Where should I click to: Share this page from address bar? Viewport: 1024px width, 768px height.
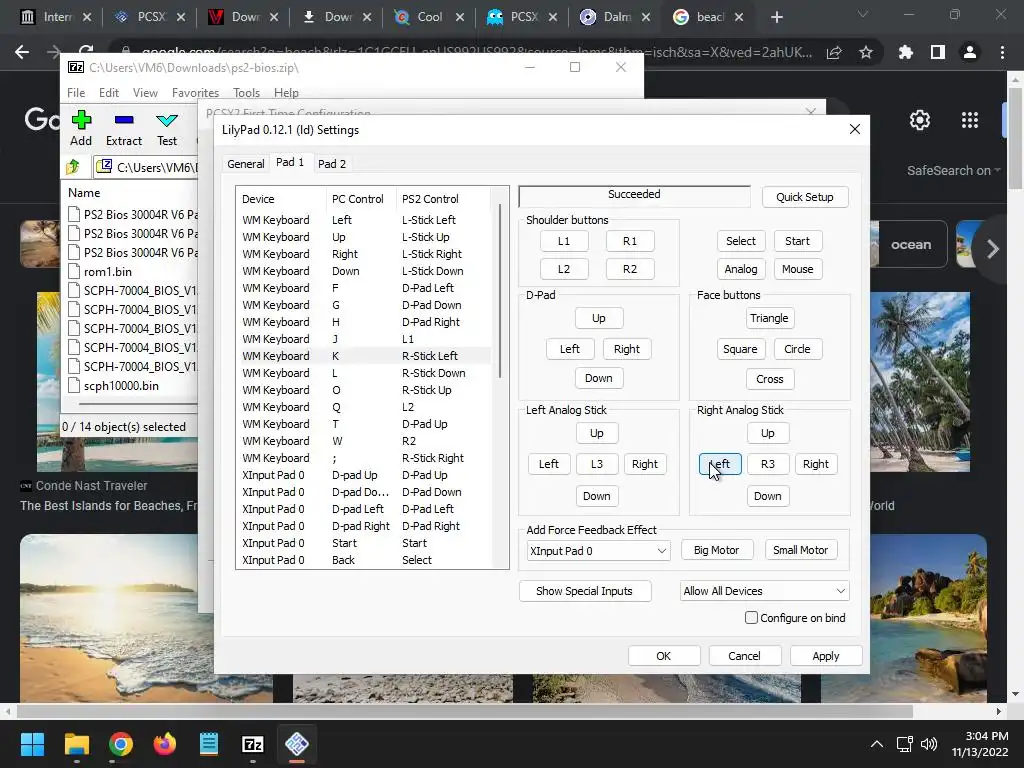(834, 52)
